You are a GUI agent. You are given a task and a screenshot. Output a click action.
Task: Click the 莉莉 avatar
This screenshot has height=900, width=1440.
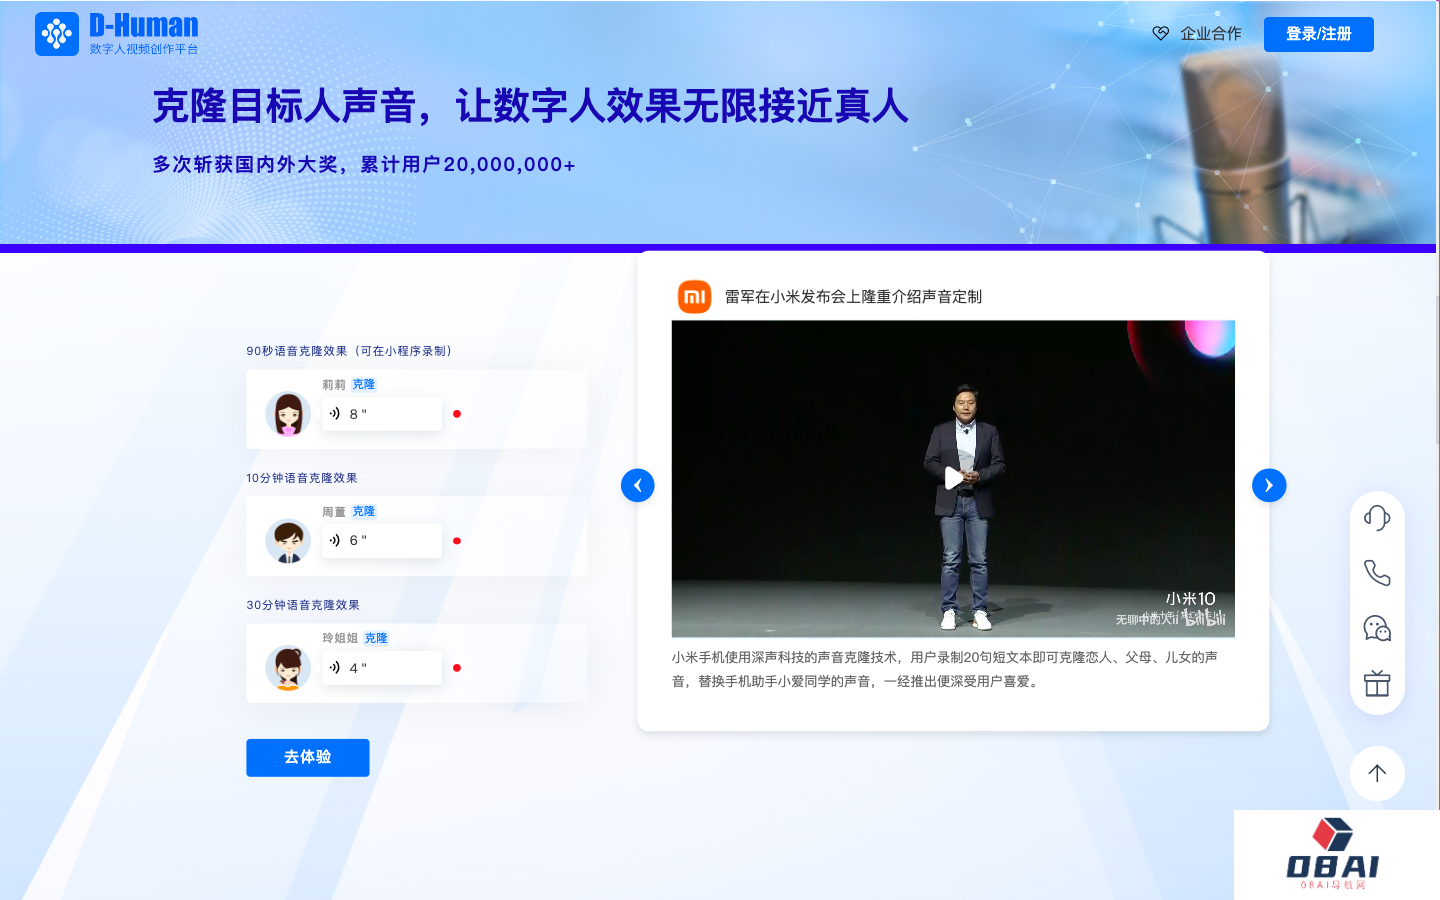(x=288, y=414)
